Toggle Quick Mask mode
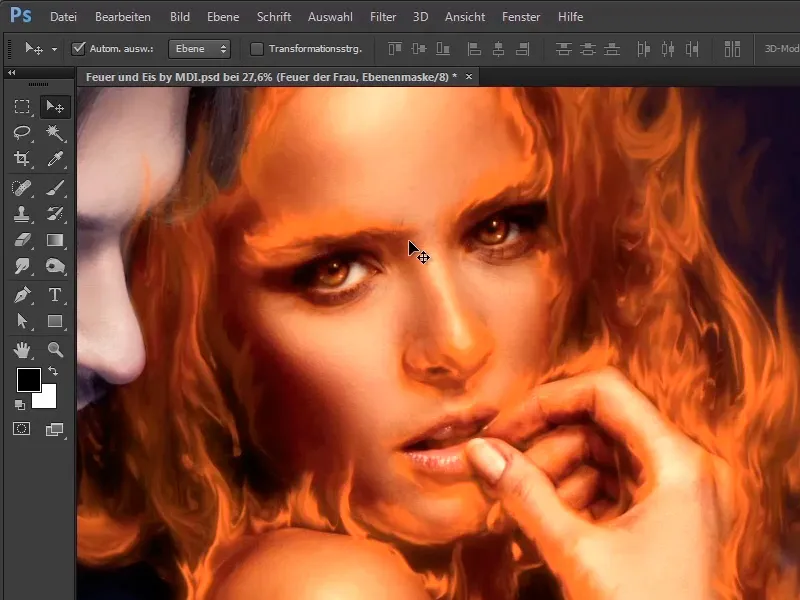Image resolution: width=800 pixels, height=600 pixels. coord(21,429)
